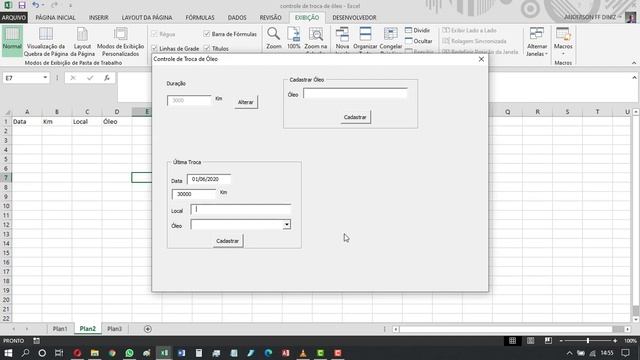Click the Local input field
This screenshot has height=360, width=640.
240,210
